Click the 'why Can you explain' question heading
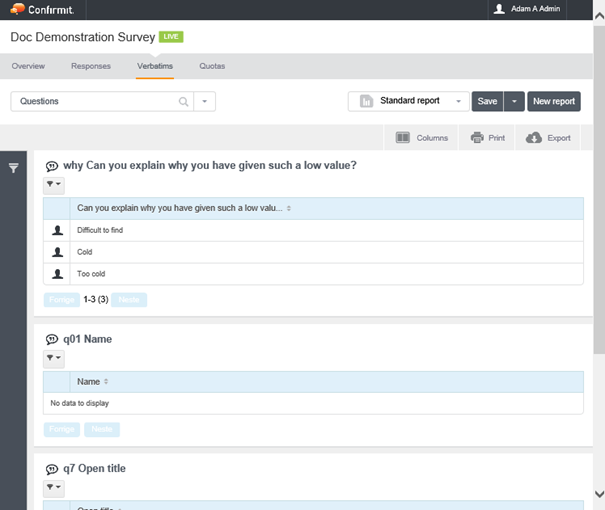This screenshot has width=605, height=510. 210,165
